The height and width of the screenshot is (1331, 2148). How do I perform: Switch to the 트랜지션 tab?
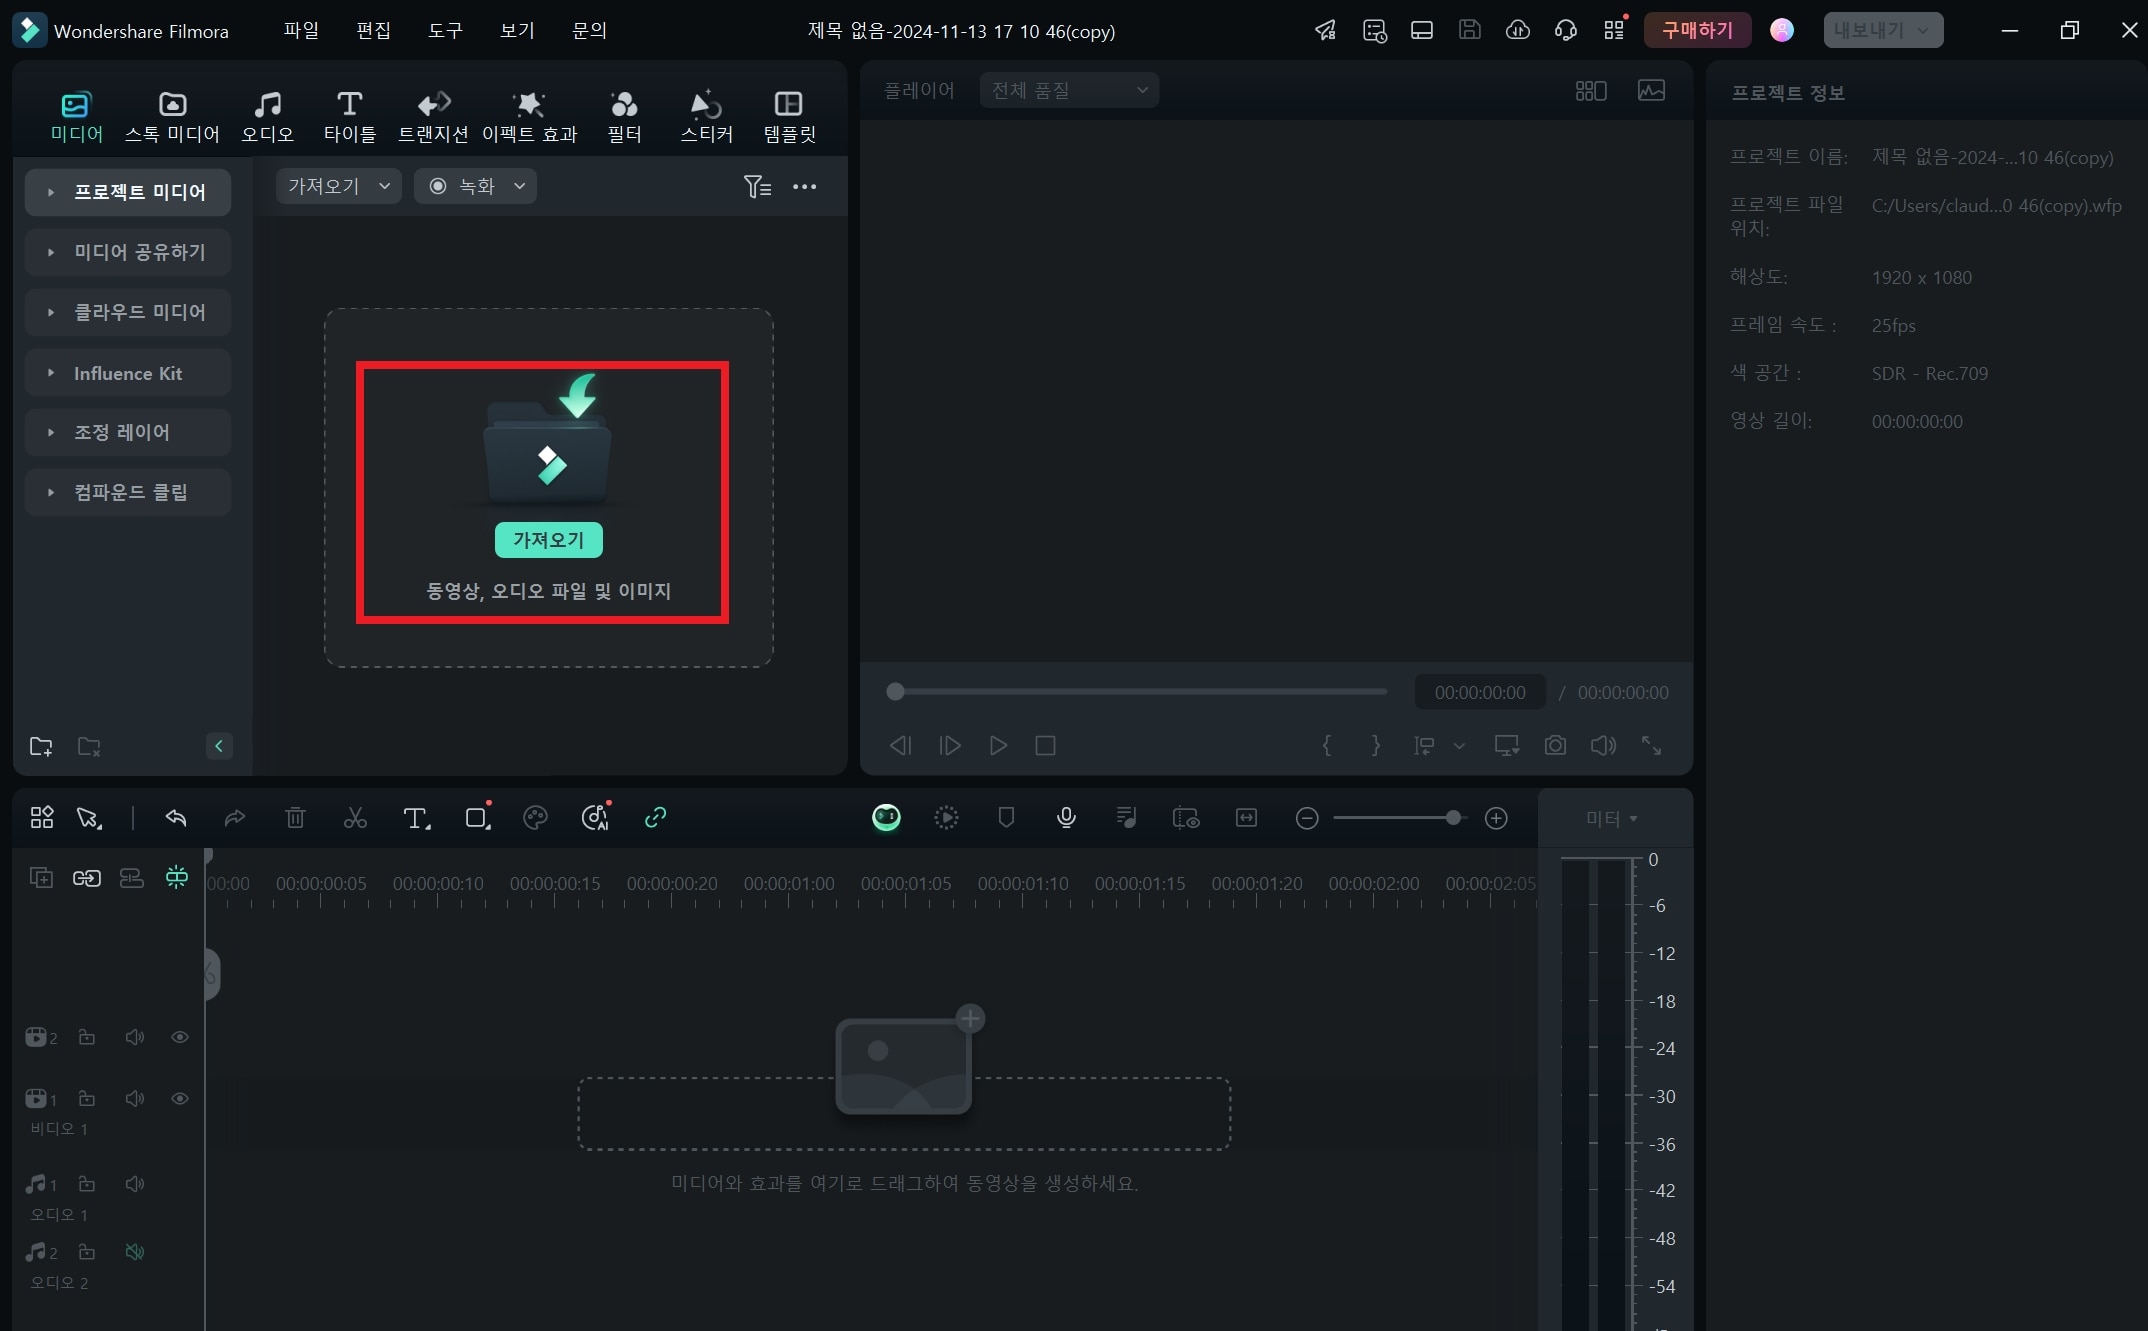[x=433, y=117]
